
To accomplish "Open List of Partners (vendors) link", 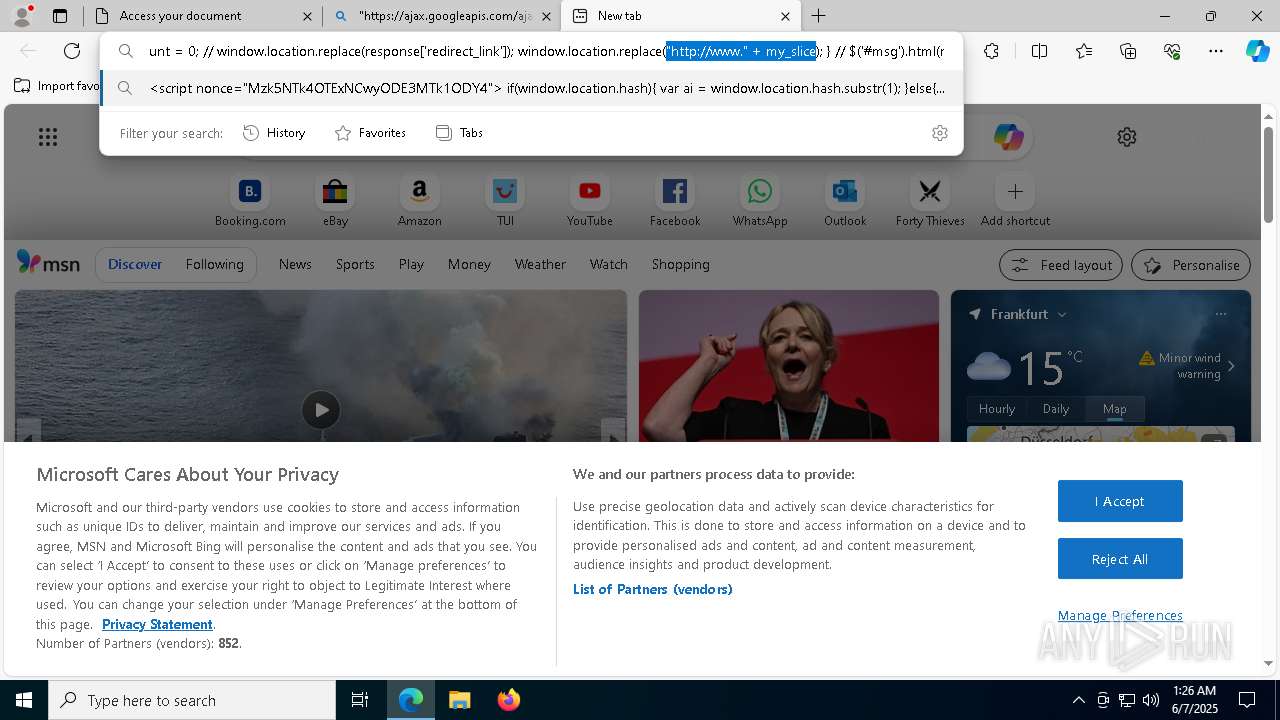I will pos(653,589).
